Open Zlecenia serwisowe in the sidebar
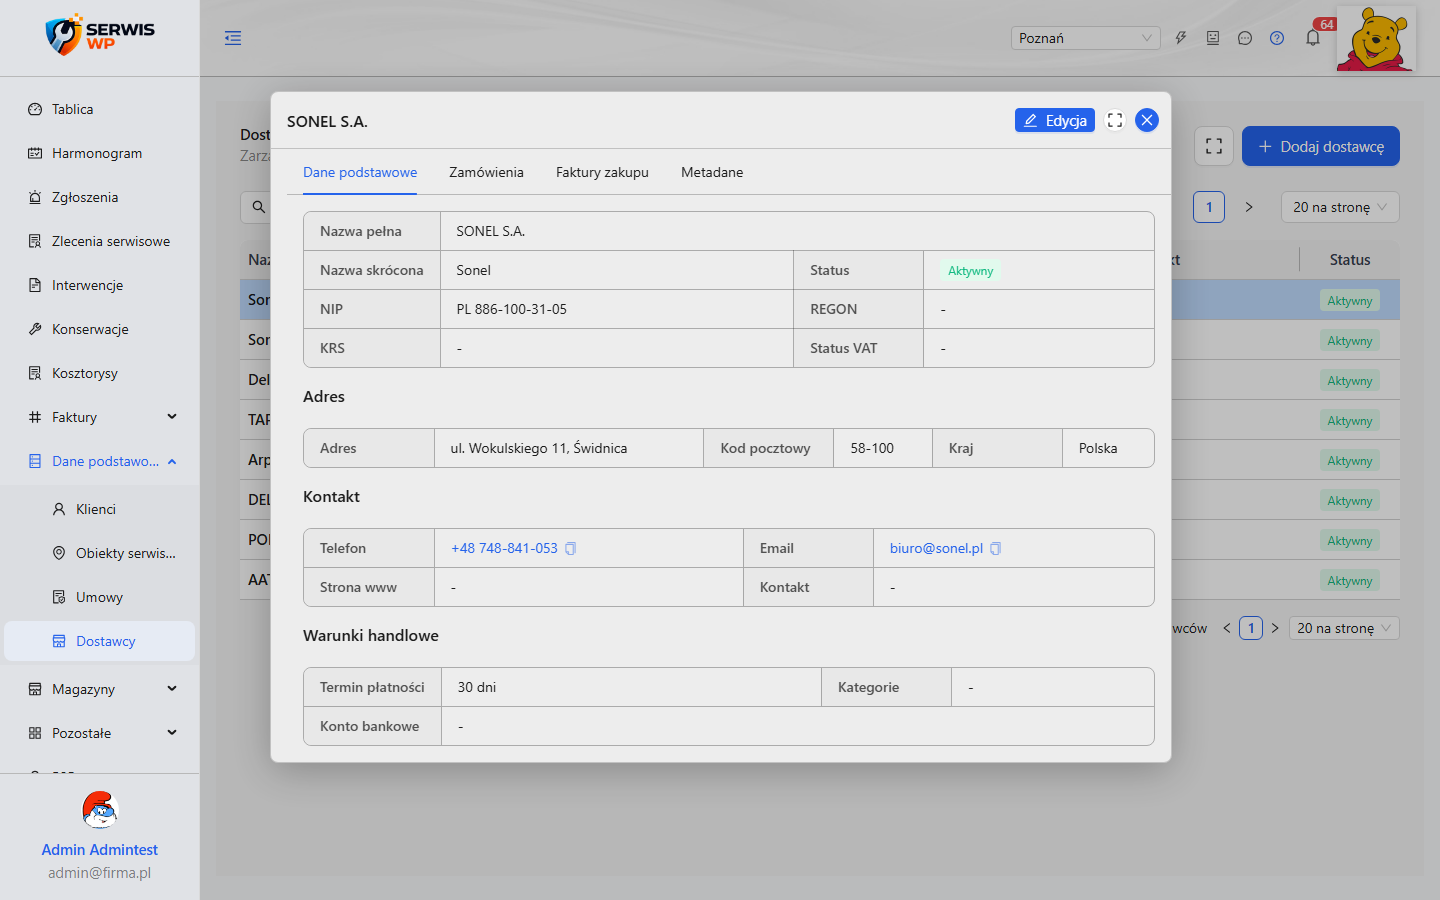Viewport: 1440px width, 900px height. pos(100,241)
